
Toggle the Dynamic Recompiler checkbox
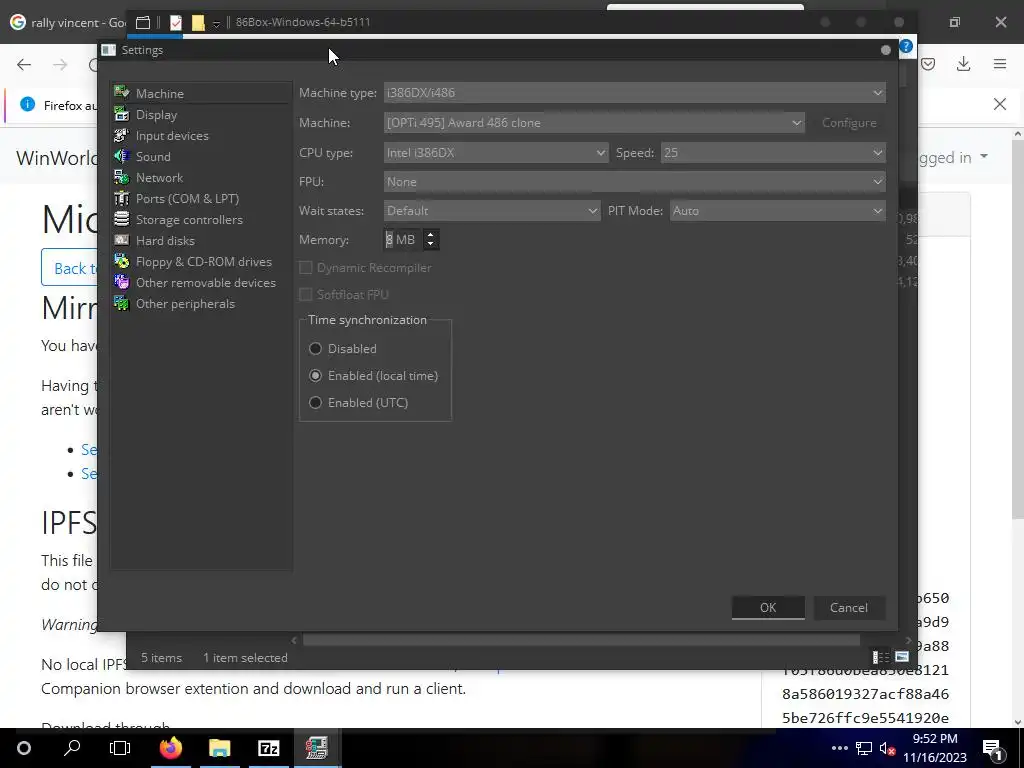305,268
